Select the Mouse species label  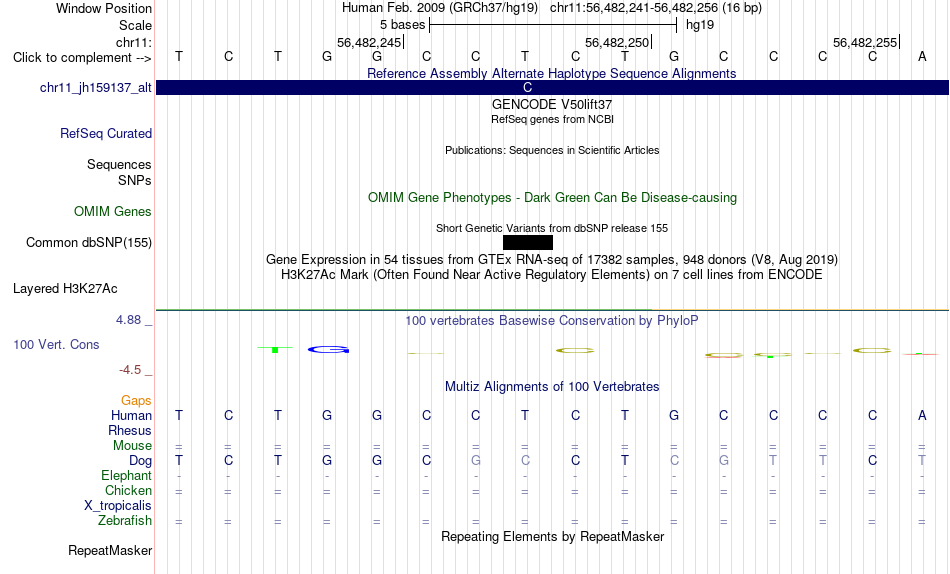tap(133, 446)
